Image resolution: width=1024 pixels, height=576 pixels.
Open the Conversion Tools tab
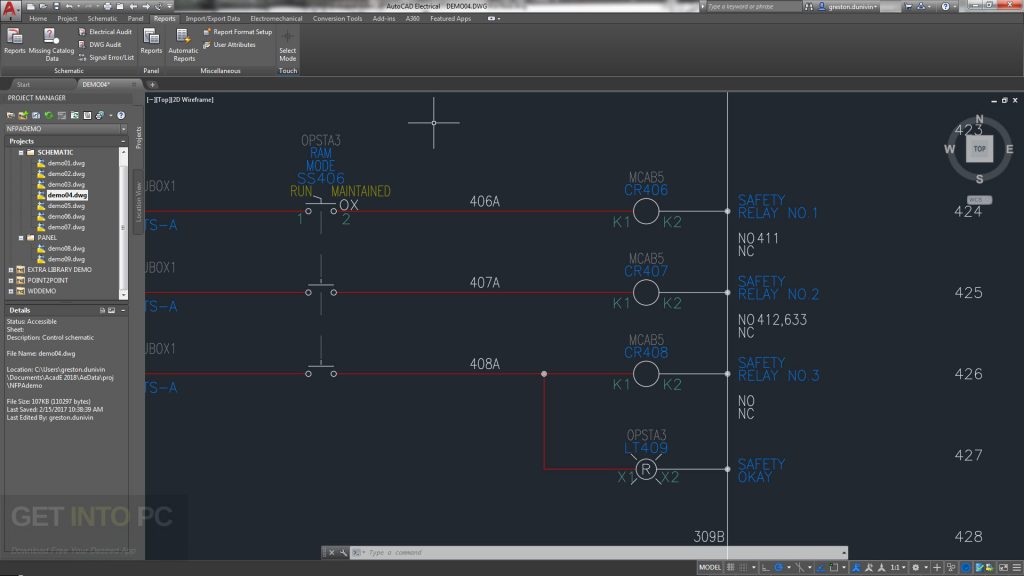point(337,18)
